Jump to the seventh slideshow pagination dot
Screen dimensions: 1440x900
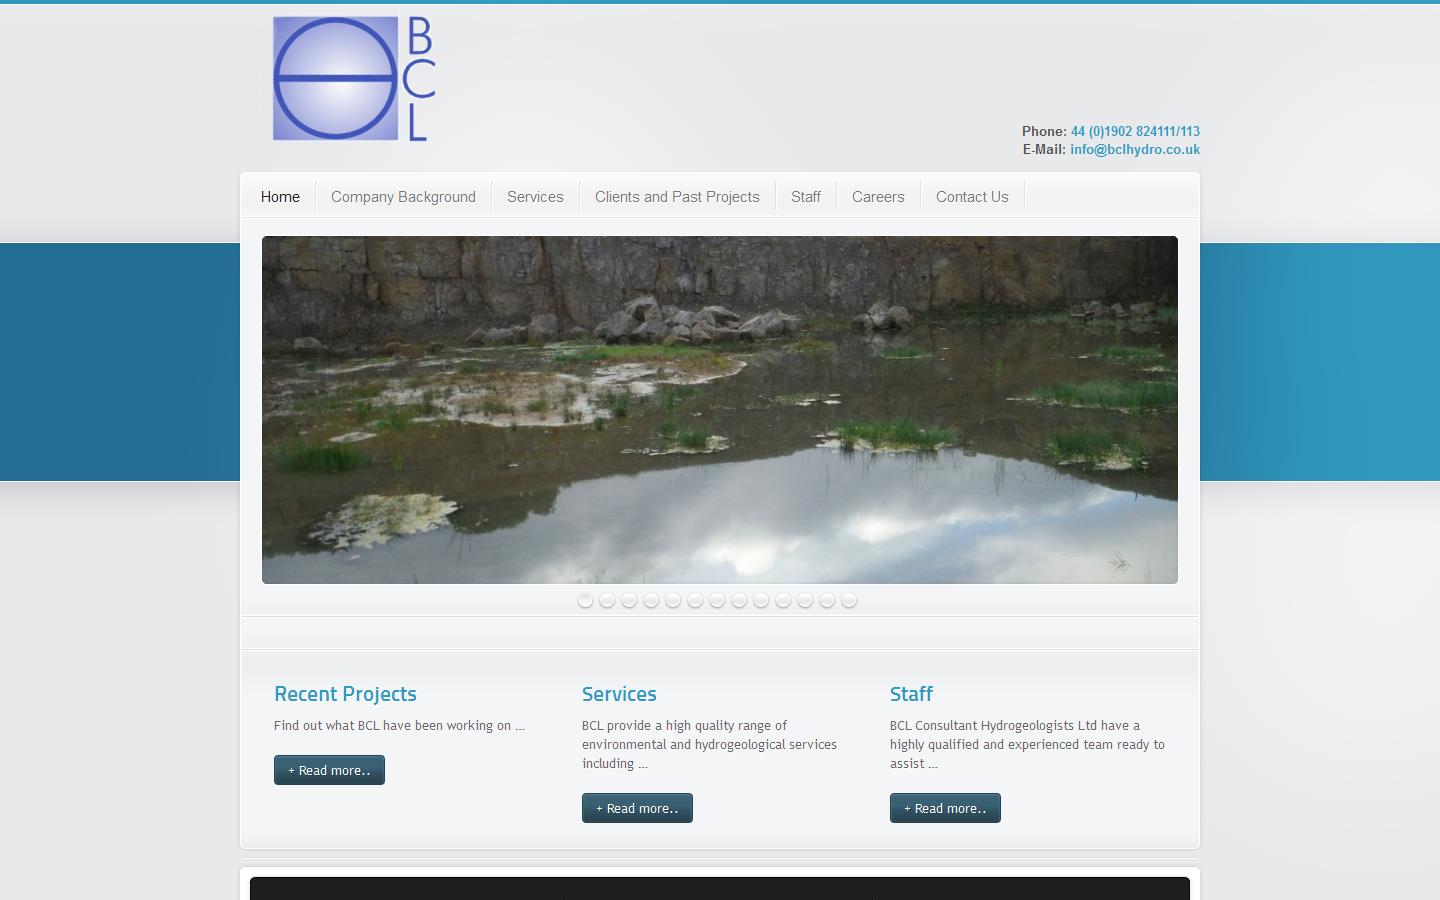pos(717,600)
